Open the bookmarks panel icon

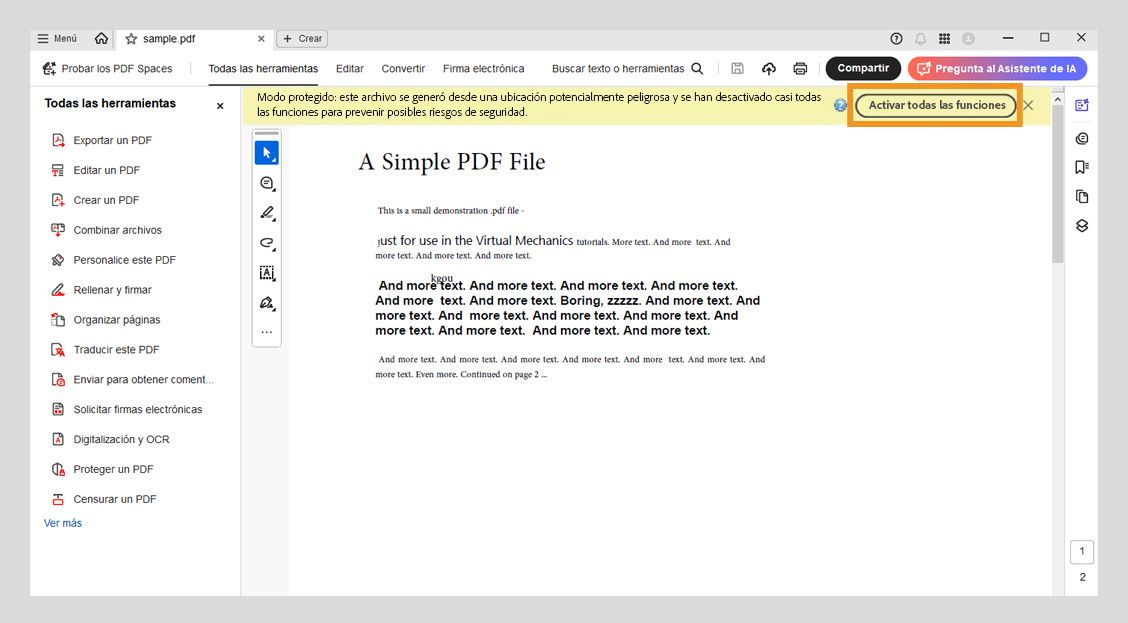point(1082,167)
